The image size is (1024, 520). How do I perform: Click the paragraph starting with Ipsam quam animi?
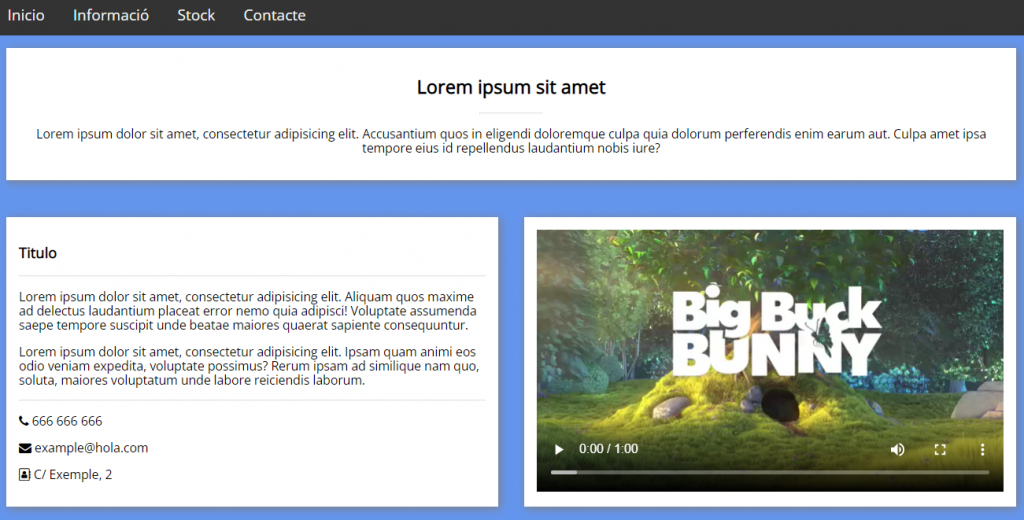249,366
